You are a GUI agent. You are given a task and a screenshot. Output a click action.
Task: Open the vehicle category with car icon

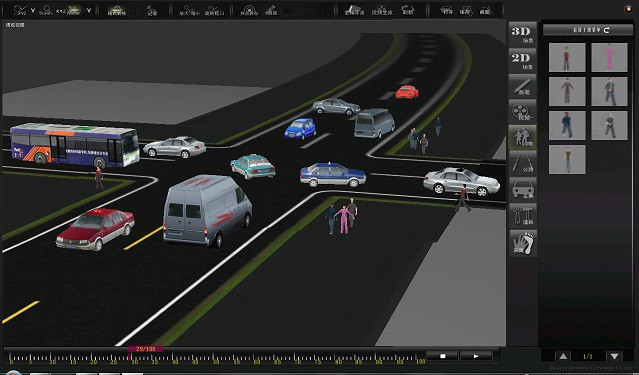pos(522,190)
